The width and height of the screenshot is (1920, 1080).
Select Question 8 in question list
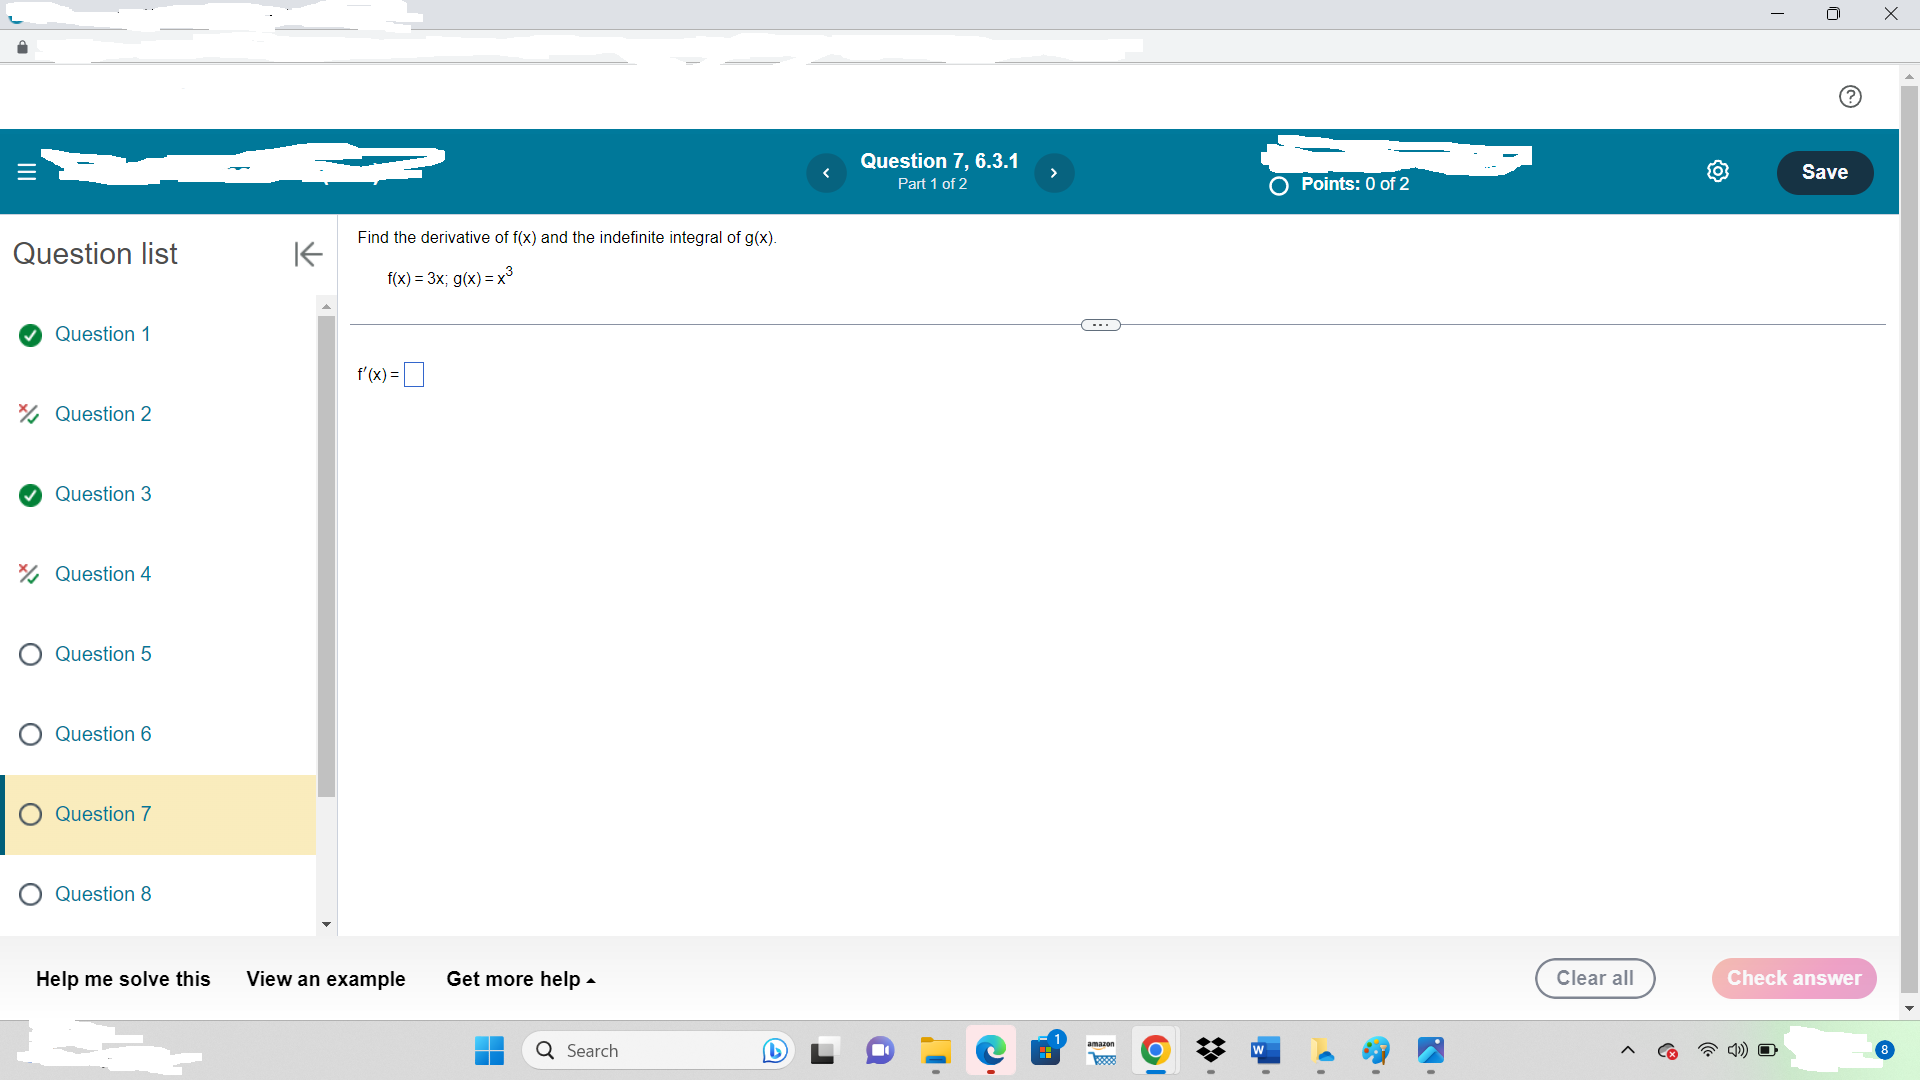tap(103, 894)
